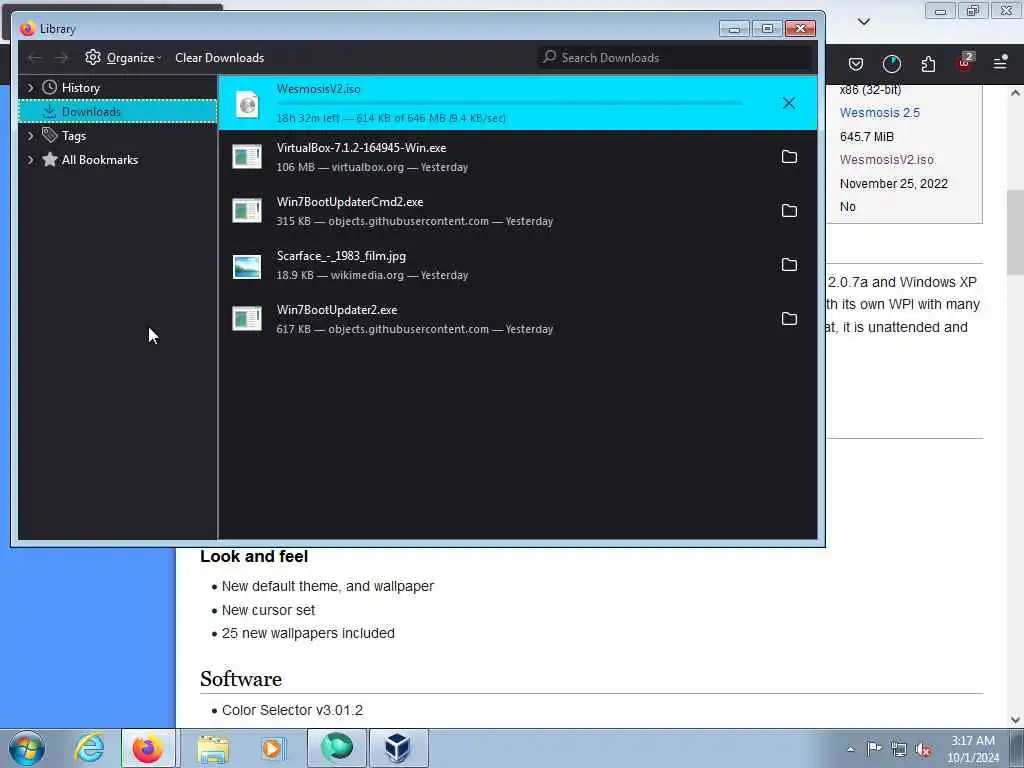Open Firefox extensions puzzle icon
Screen dimensions: 1024x768
coord(928,63)
